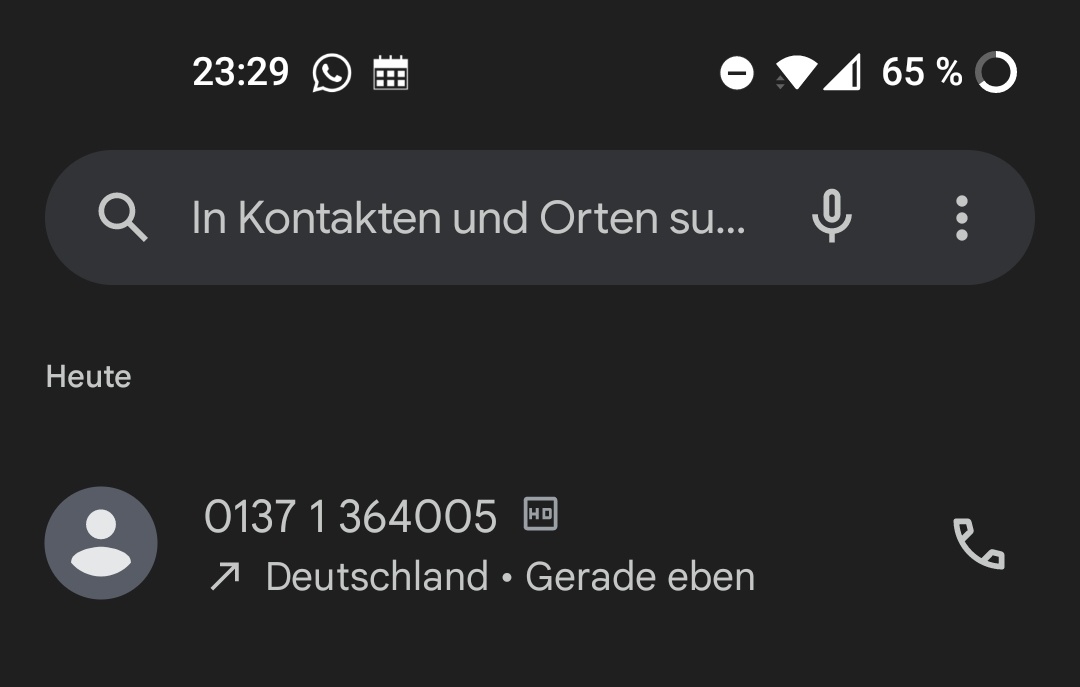
Task: Tap the 23:29 clock in status bar
Action: click(240, 72)
